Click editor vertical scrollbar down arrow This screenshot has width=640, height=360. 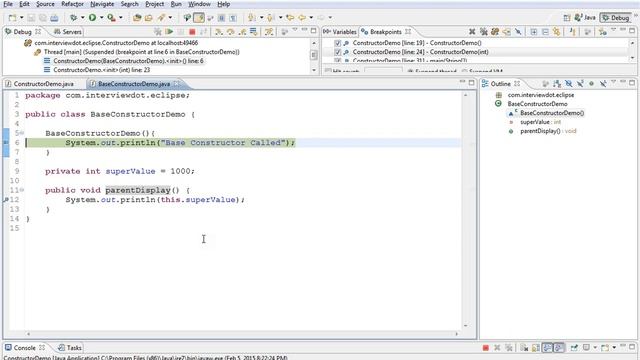(466, 325)
